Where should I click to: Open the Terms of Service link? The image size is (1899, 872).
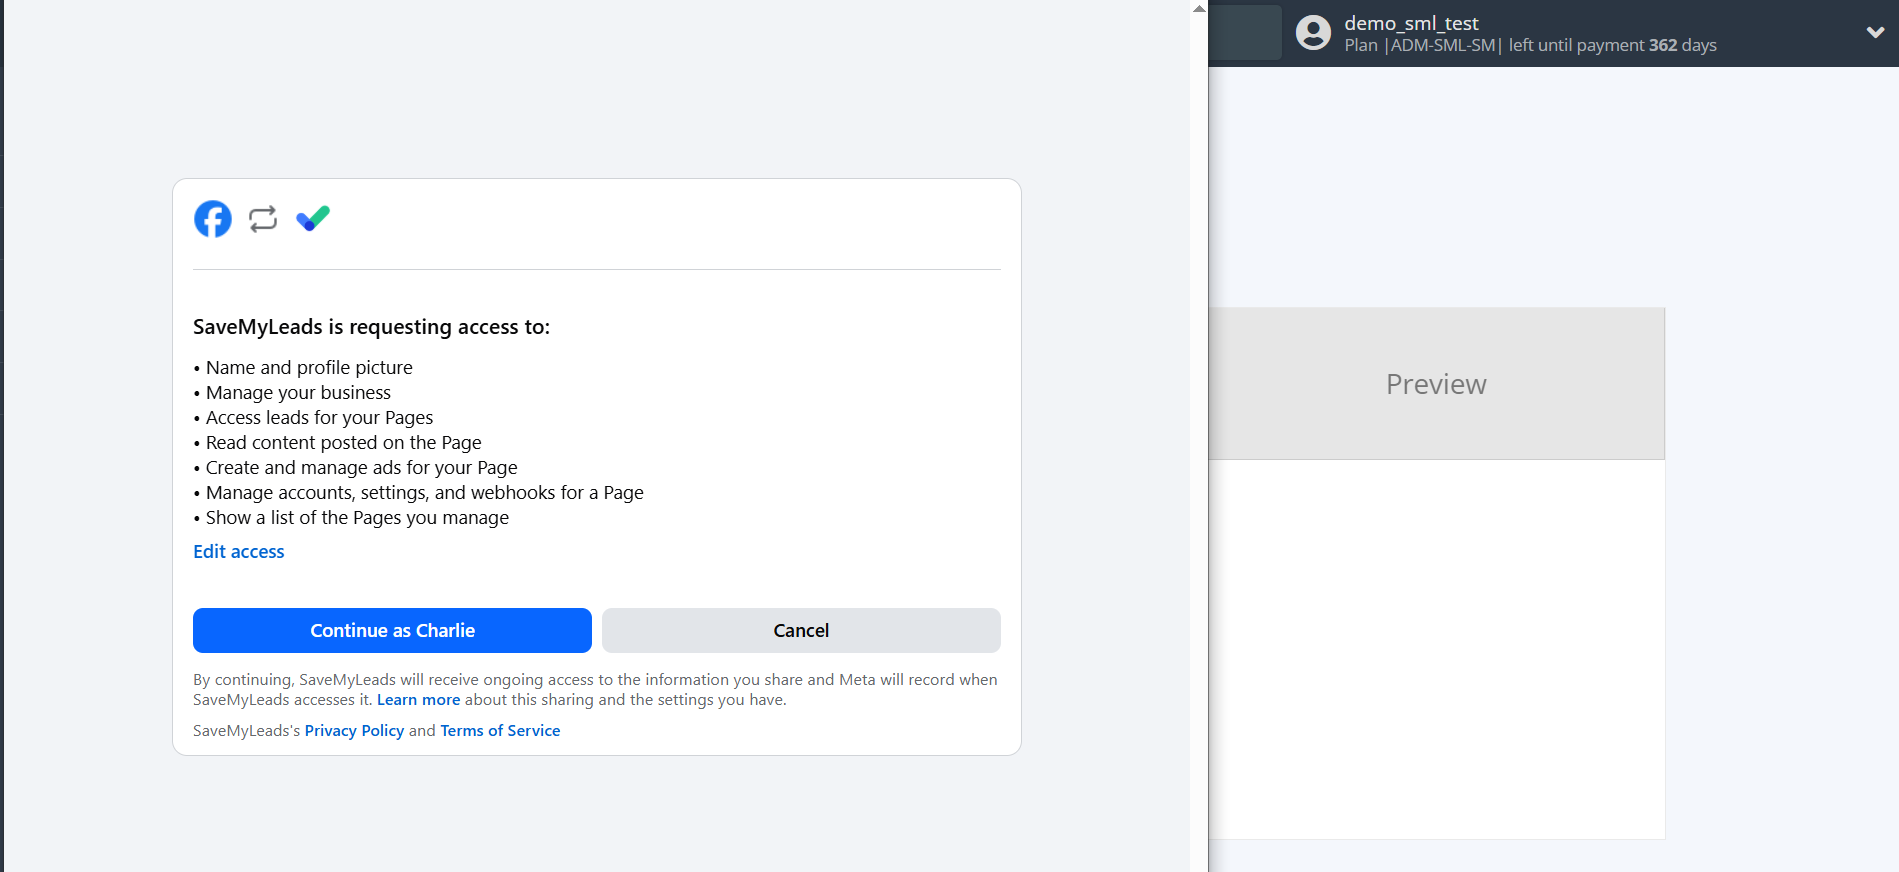click(x=500, y=731)
